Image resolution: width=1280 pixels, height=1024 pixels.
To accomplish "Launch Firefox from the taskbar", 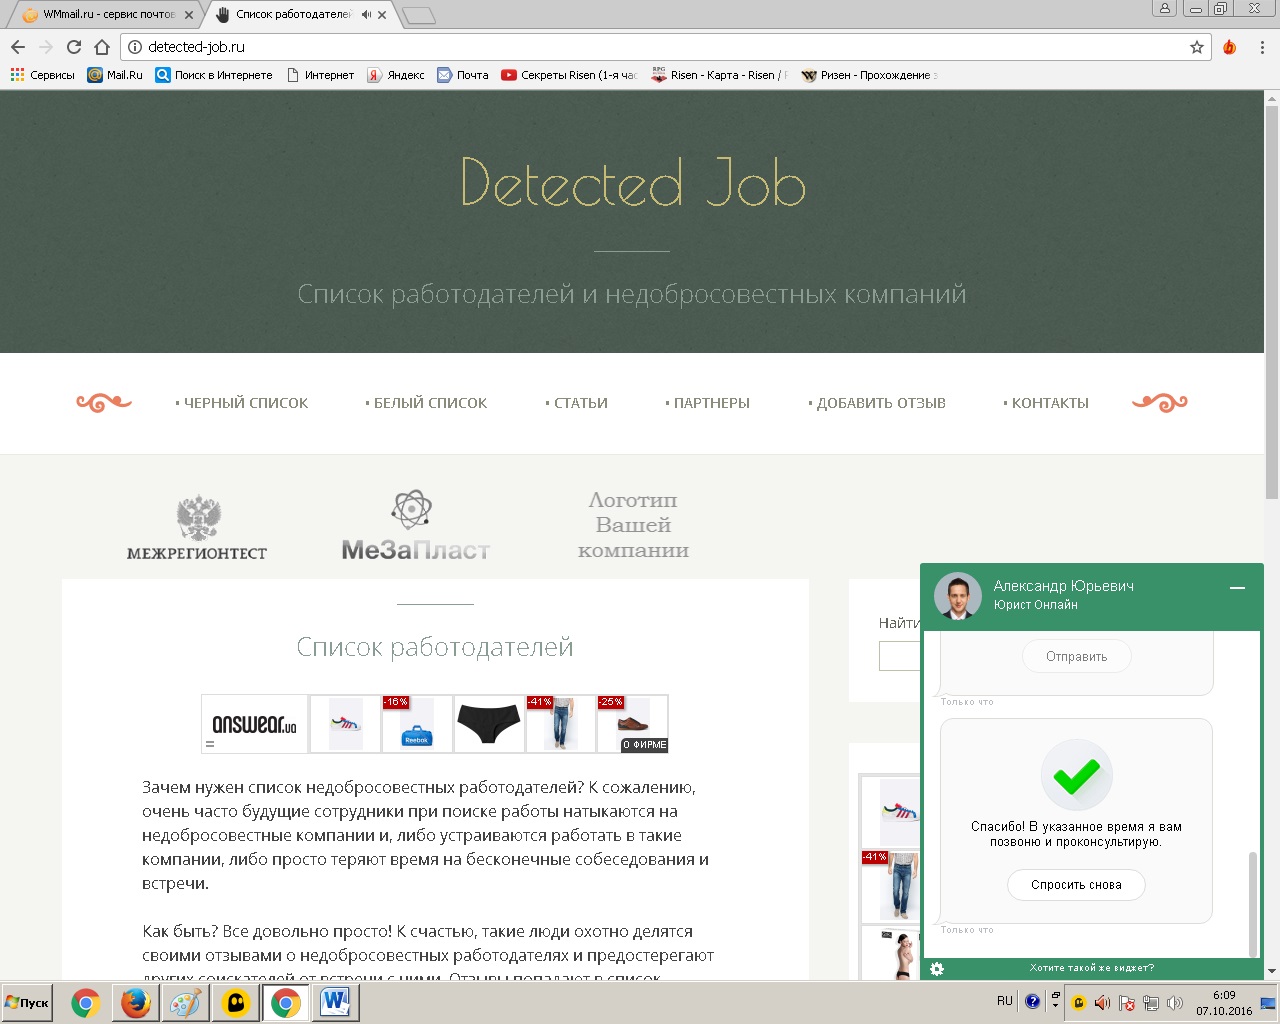I will (135, 1003).
